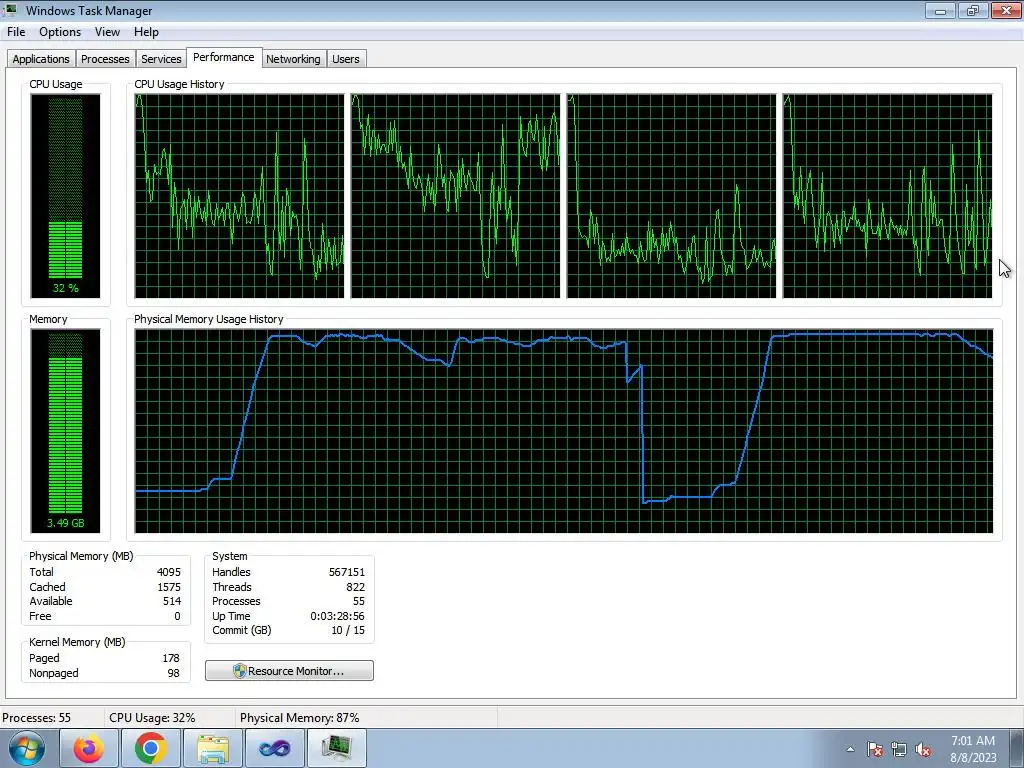Click the Up Time value 0:03:28:56
Viewport: 1024px width, 768px height.
pyautogui.click(x=337, y=616)
